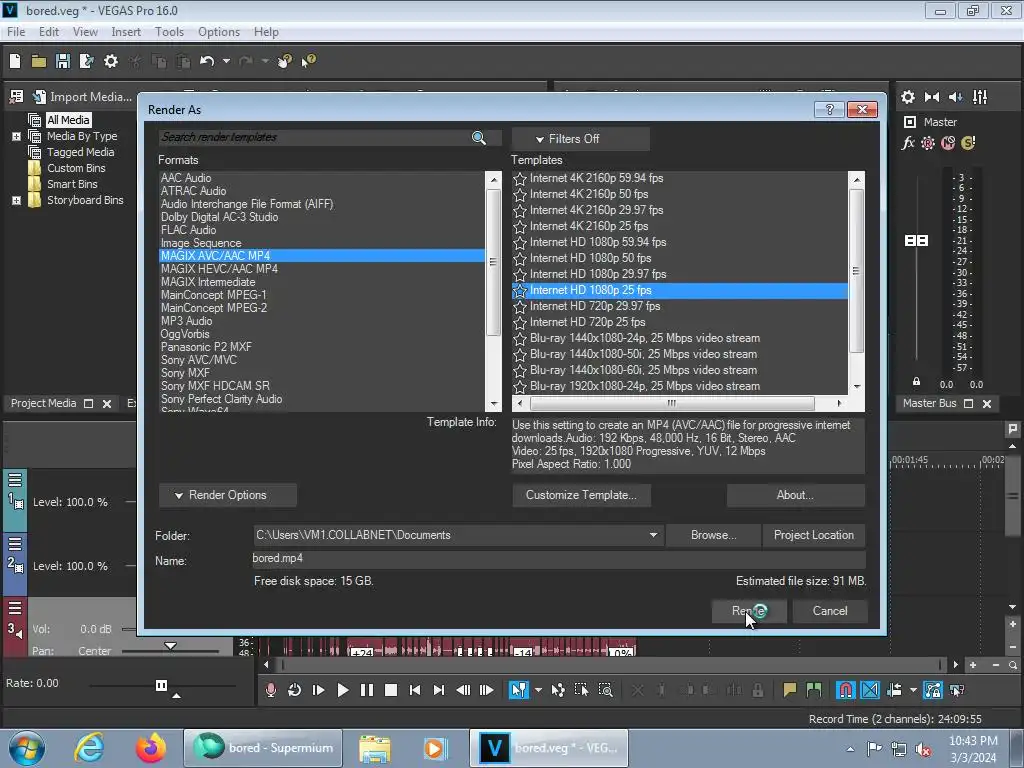Star the Internet 4K 2160p 25 fps template
This screenshot has width=1024, height=768.
520,227
